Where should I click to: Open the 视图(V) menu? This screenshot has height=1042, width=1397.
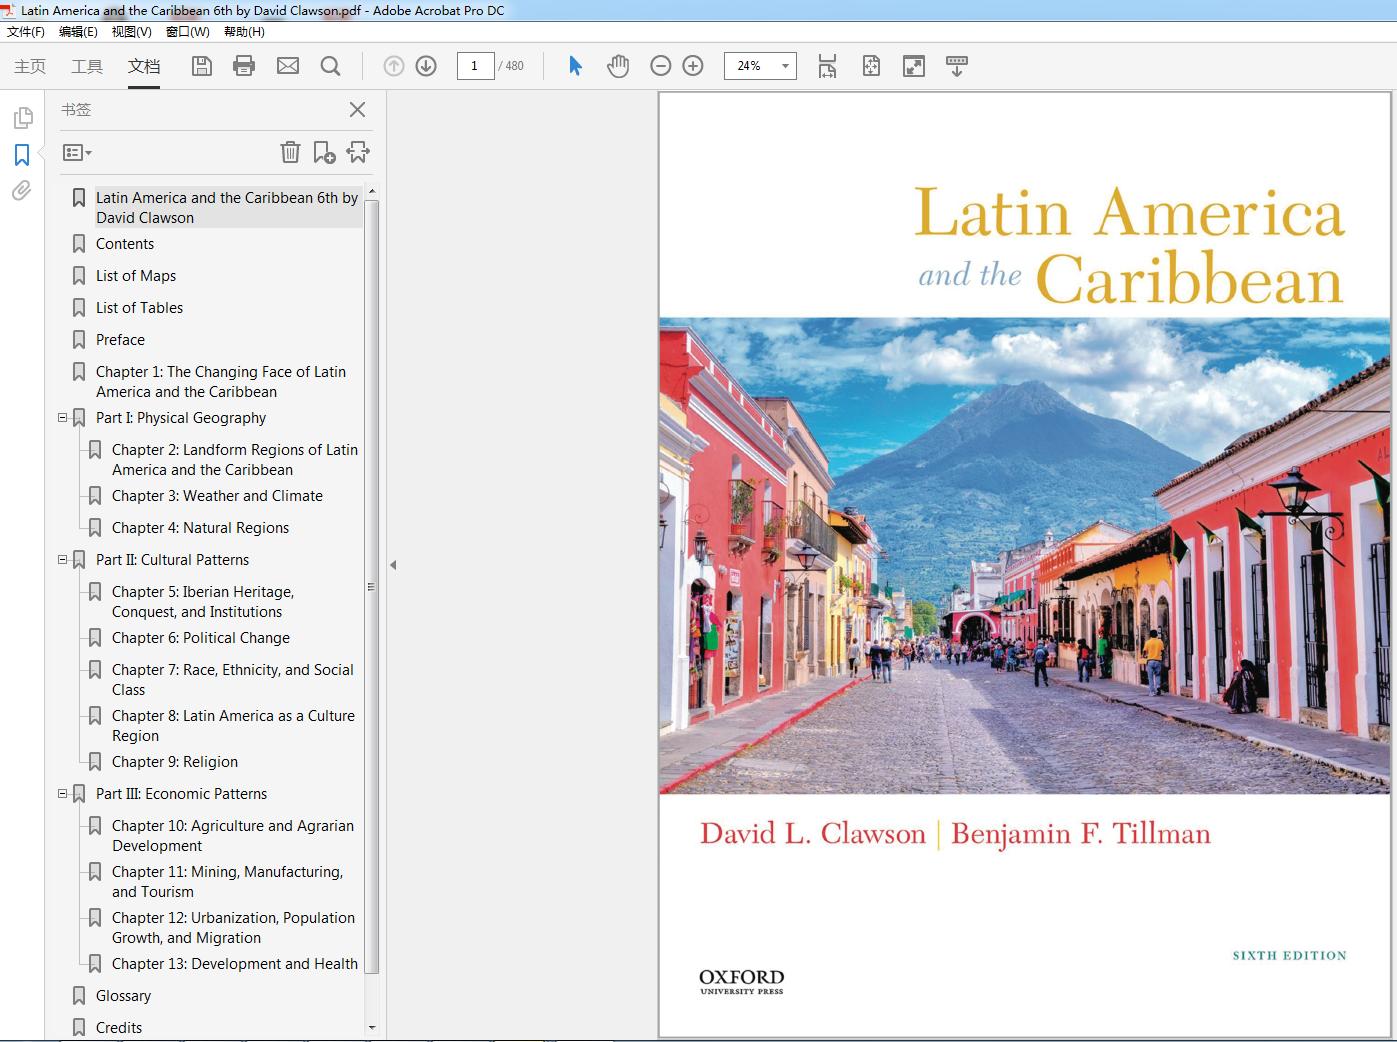[131, 32]
